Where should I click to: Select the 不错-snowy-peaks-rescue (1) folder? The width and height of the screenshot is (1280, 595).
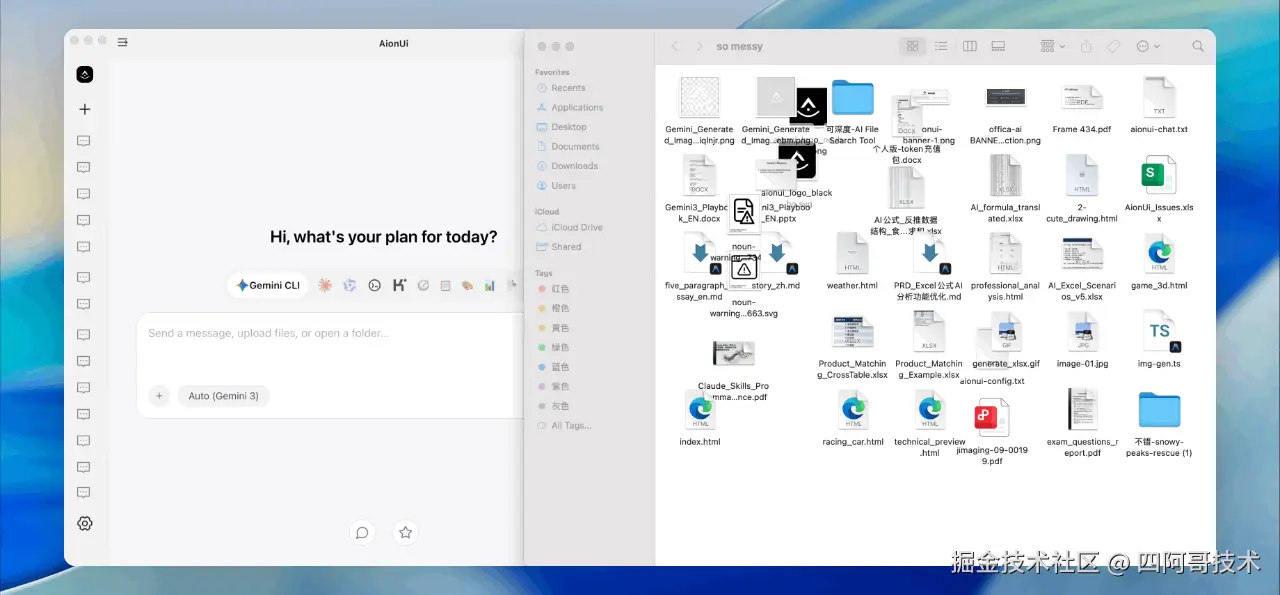point(1159,409)
